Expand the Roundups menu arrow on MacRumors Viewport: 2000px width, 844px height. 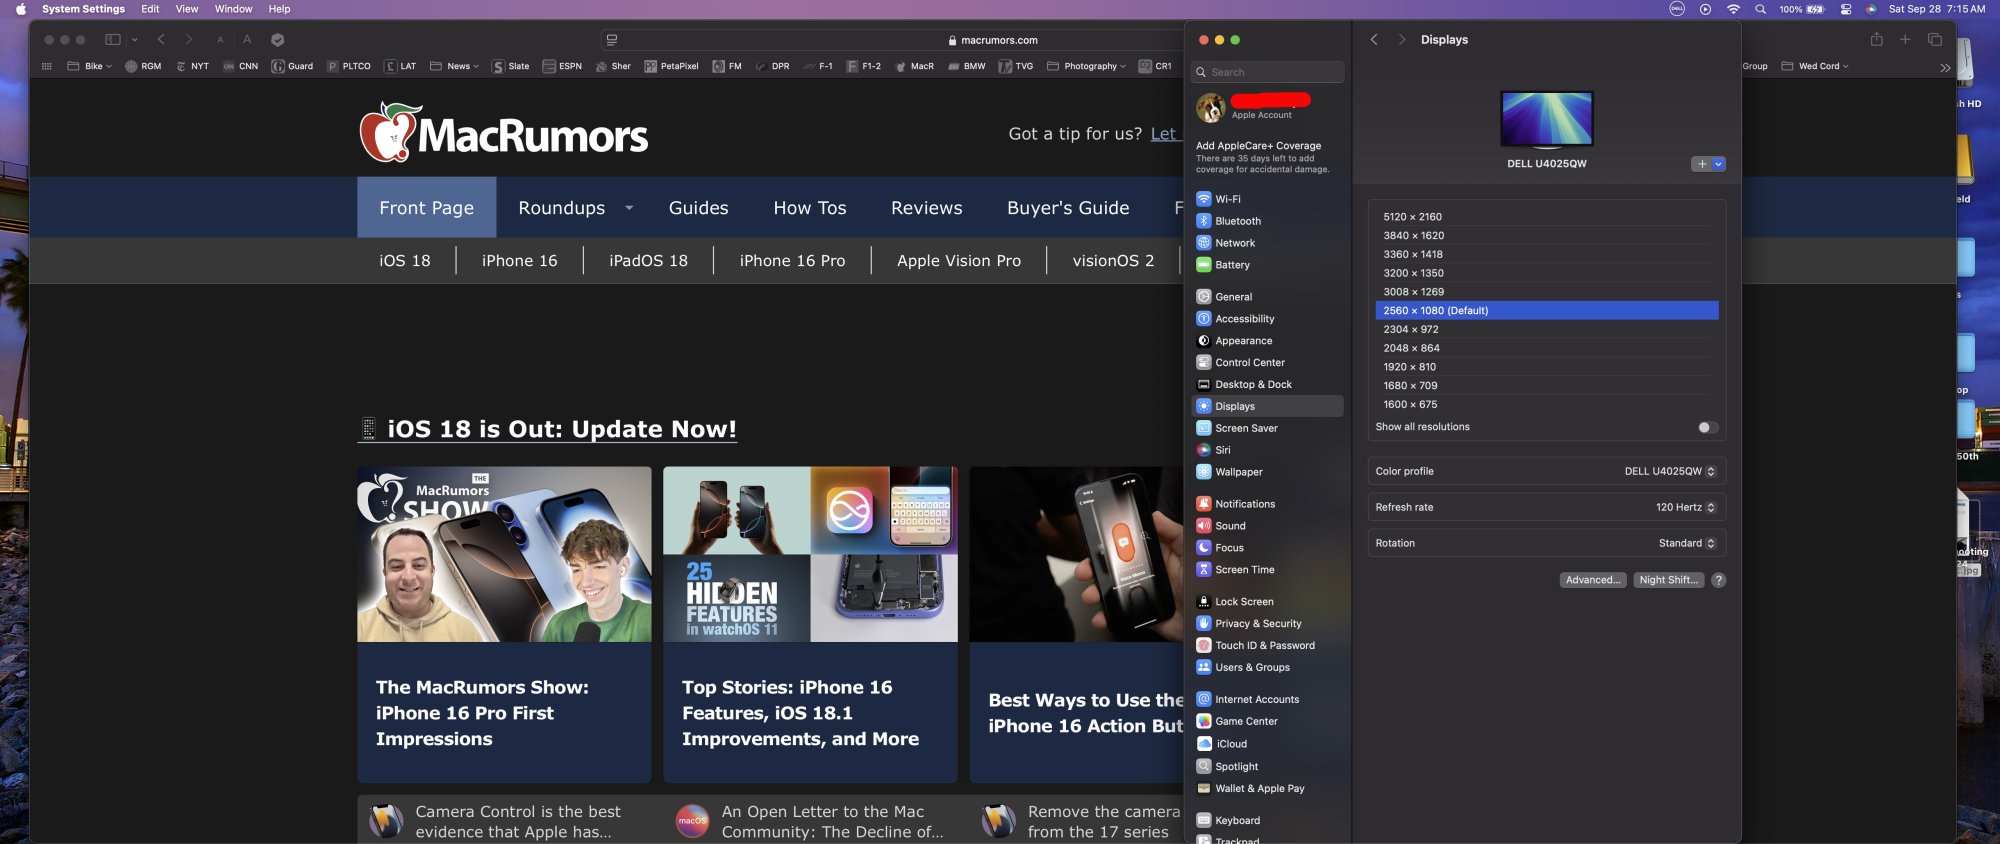click(x=629, y=208)
